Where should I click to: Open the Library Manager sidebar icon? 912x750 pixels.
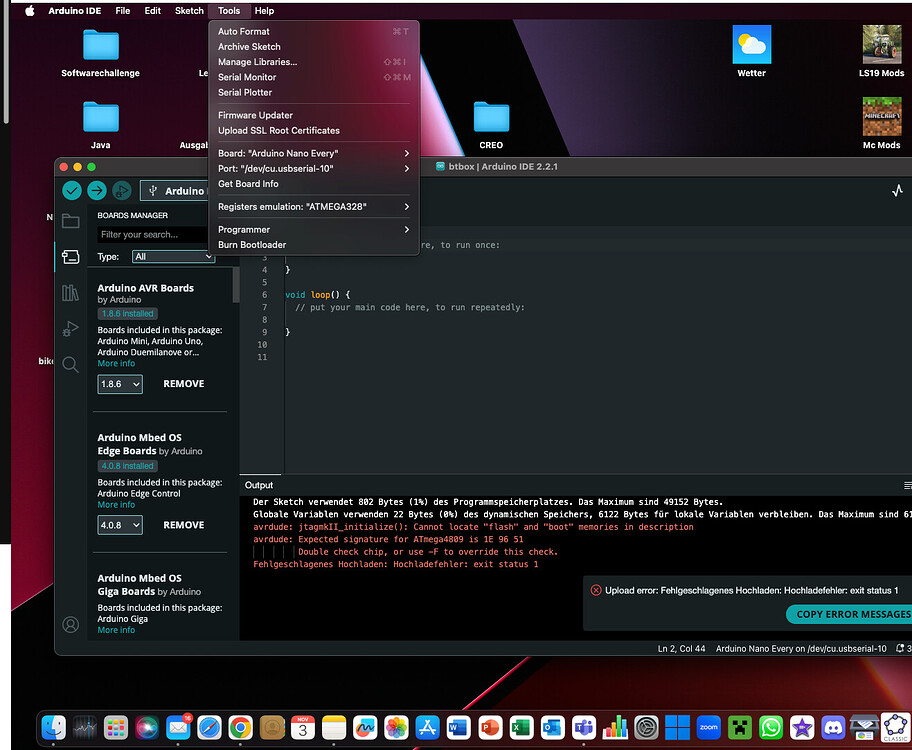pos(70,293)
